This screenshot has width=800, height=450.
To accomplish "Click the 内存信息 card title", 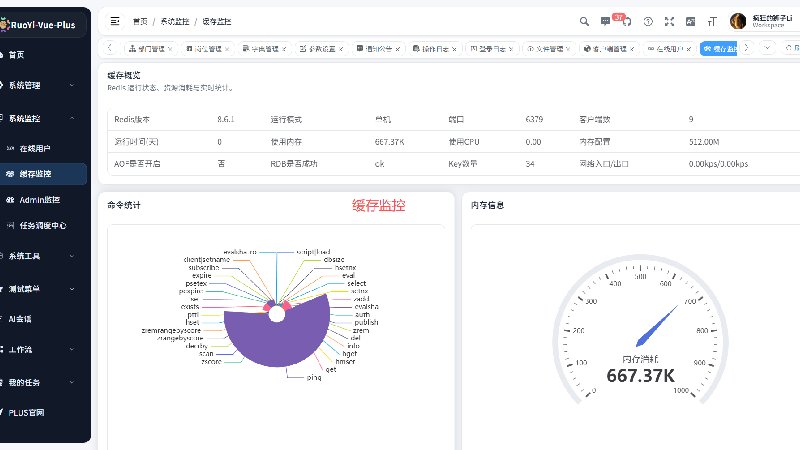I will tap(487, 205).
